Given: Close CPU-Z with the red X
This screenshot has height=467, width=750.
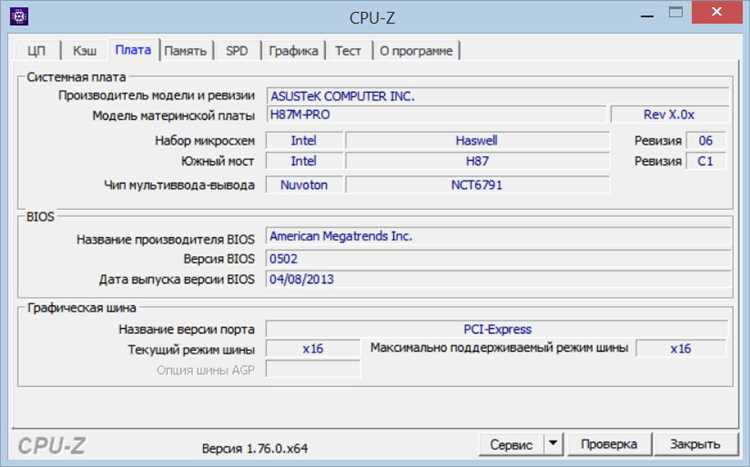Looking at the screenshot, I should [x=717, y=12].
